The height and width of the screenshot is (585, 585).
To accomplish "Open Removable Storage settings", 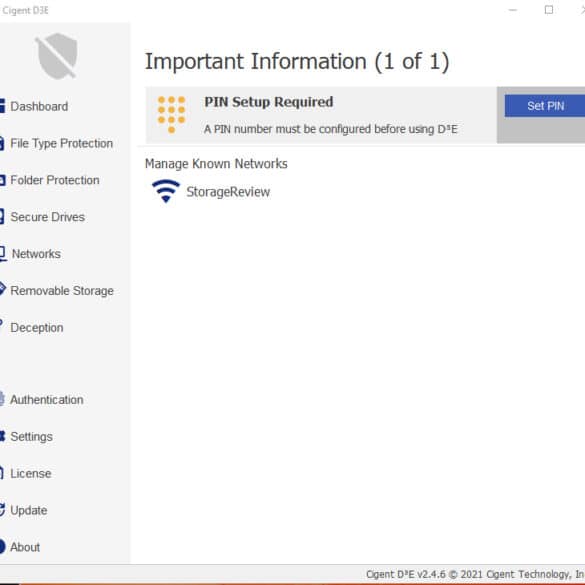I will (62, 291).
